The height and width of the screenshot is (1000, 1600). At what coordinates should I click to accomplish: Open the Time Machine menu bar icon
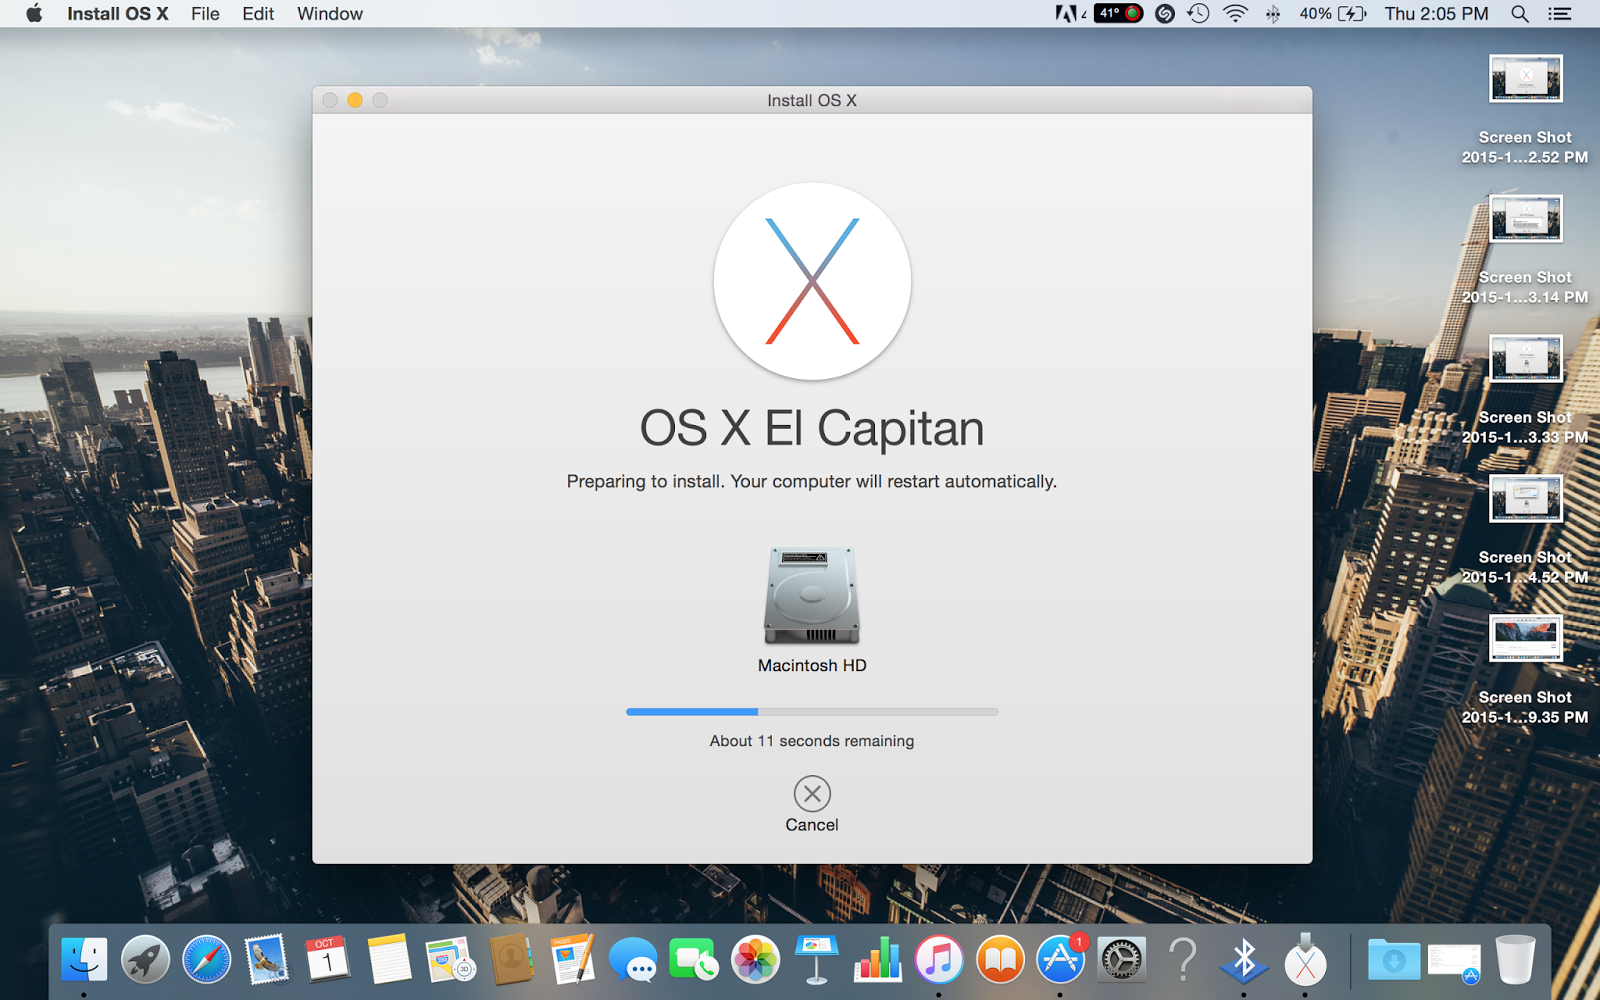pyautogui.click(x=1198, y=14)
